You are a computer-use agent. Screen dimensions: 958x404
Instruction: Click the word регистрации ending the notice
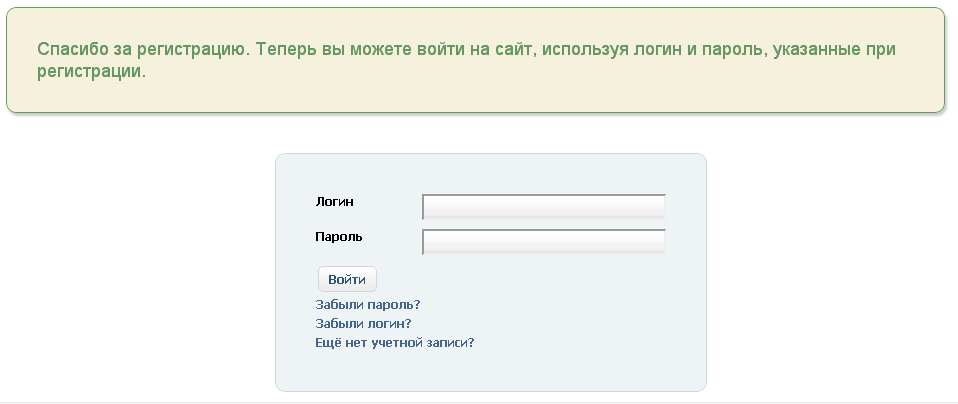click(x=92, y=72)
